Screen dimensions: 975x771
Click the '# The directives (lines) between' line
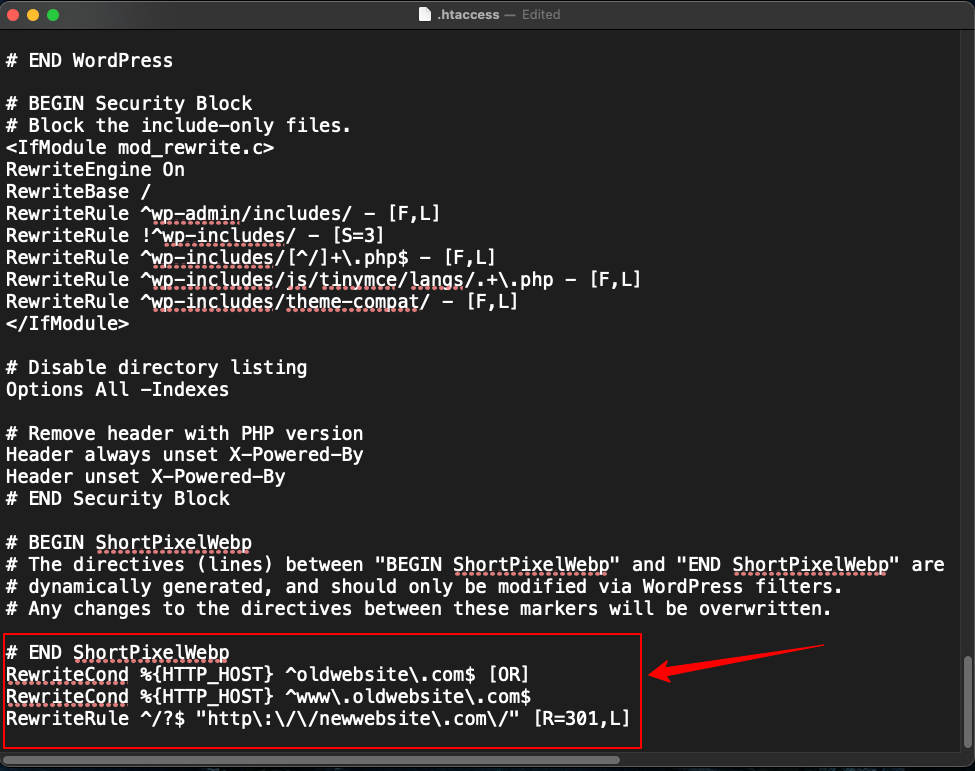(x=475, y=565)
